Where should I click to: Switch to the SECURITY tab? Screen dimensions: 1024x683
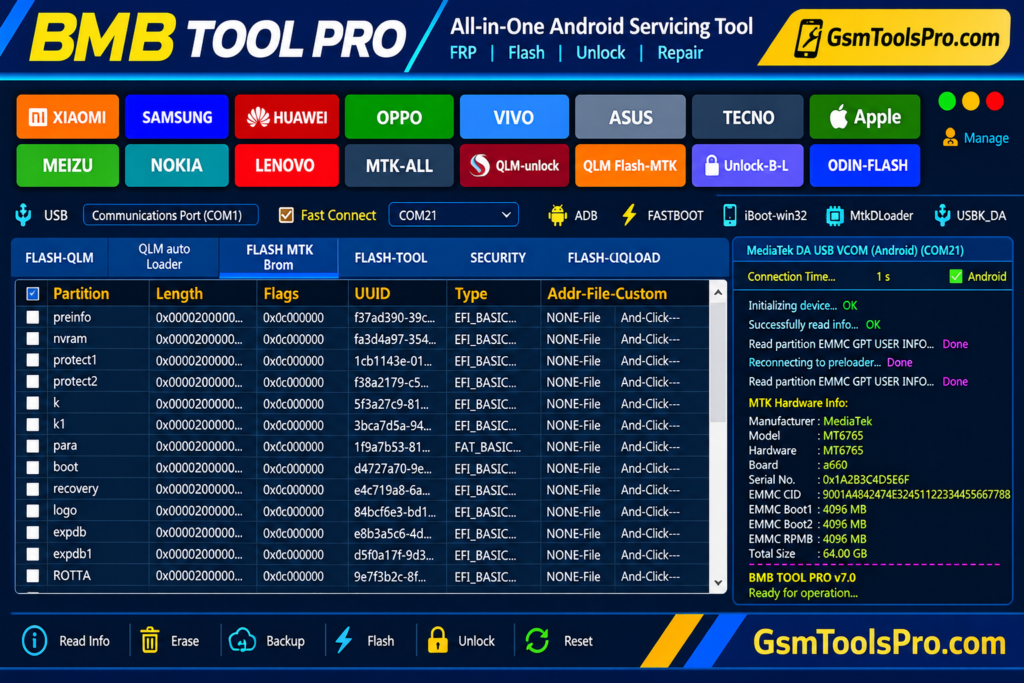point(498,257)
